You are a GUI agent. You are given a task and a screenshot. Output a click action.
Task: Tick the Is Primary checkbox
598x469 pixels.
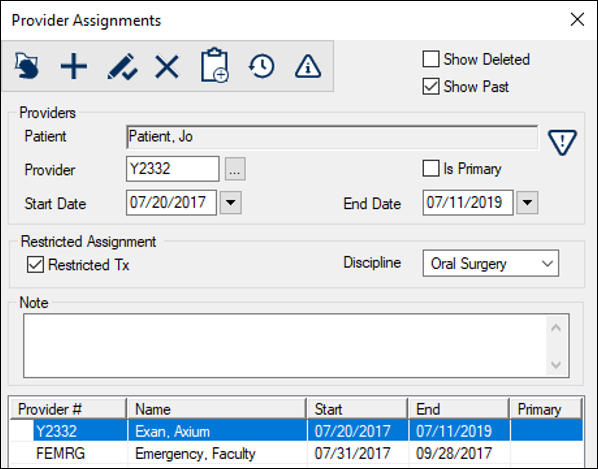431,168
